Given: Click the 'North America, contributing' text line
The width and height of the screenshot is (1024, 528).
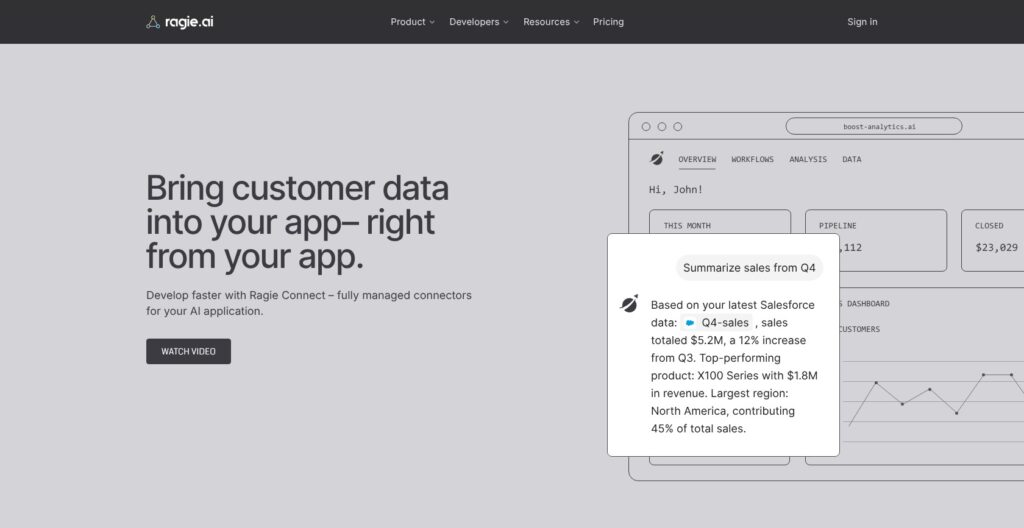Looking at the screenshot, I should (x=722, y=411).
